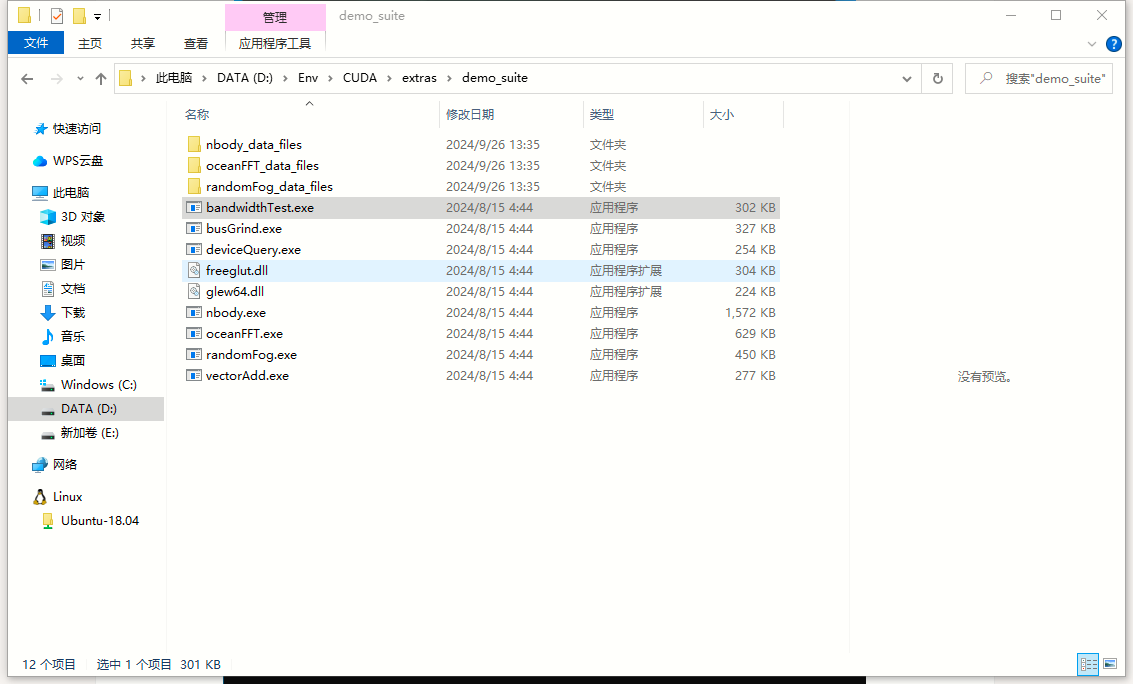Switch to the 查看 ribbon tab
1133x684 pixels.
click(196, 44)
